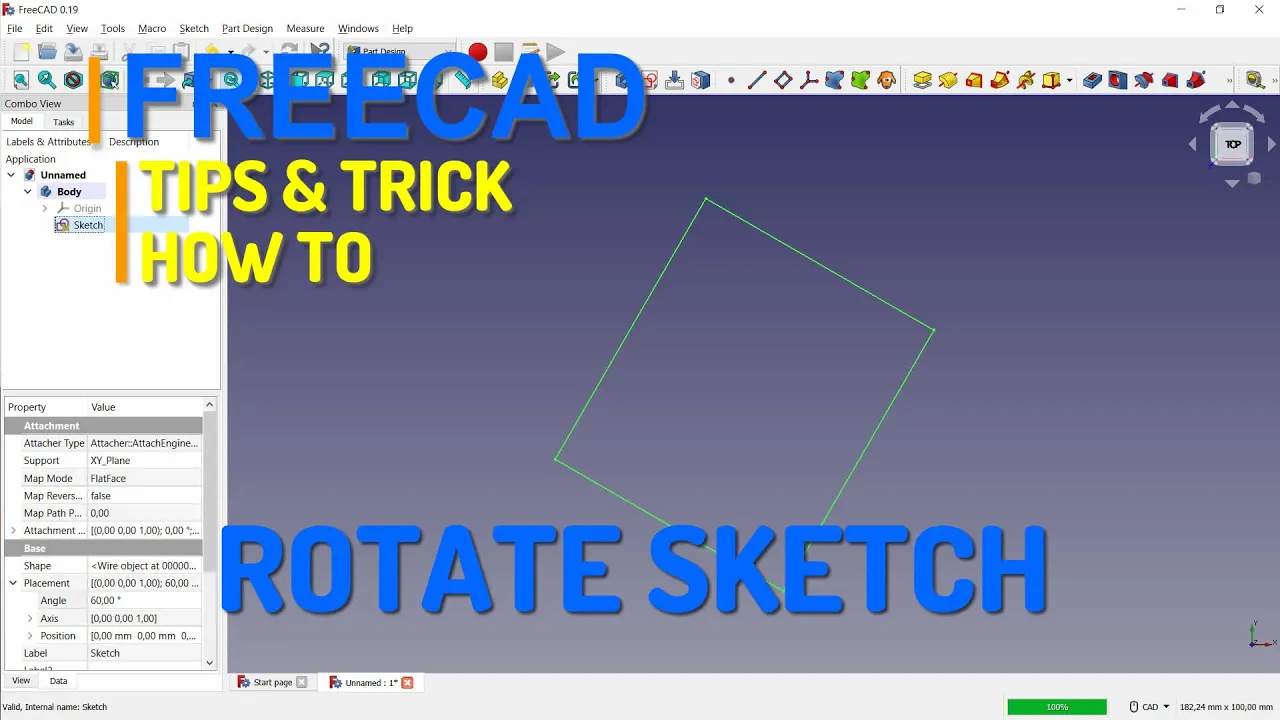Click the navigation cube TOP face
The image size is (1280, 720).
(1232, 145)
